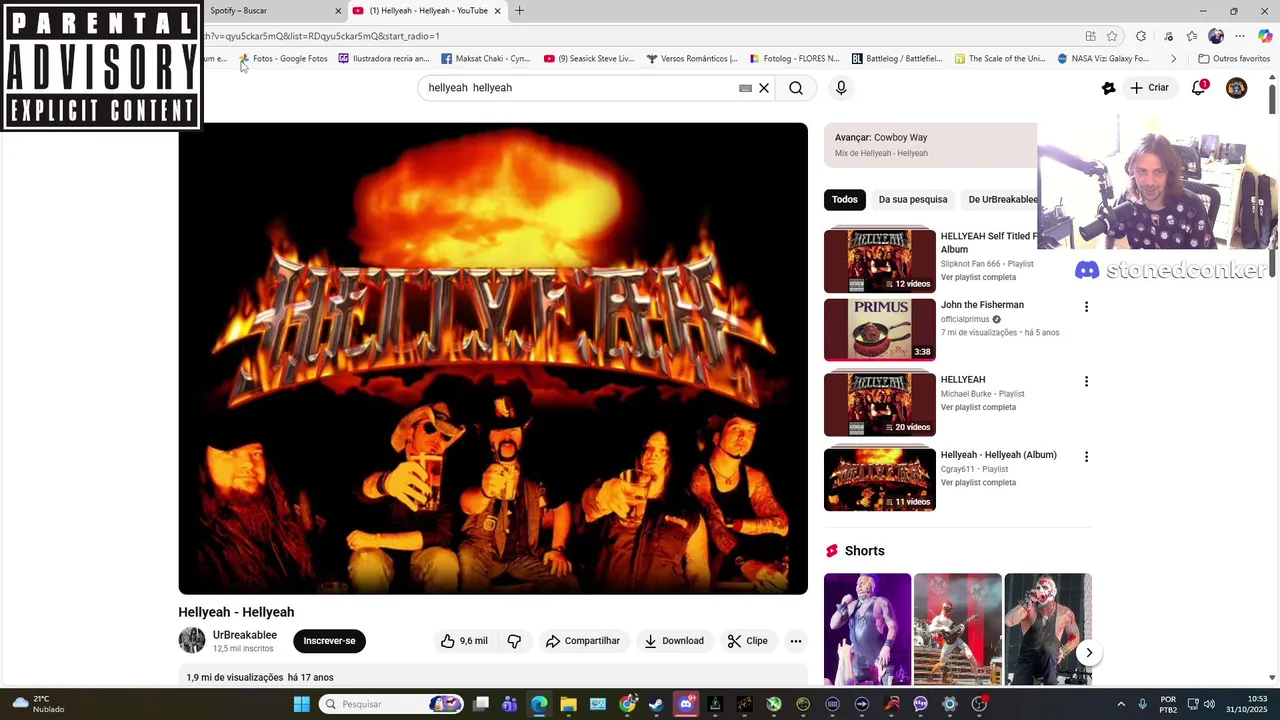This screenshot has width=1280, height=720.
Task: Select the De UrBreakablee filter chip
Action: click(x=1000, y=199)
